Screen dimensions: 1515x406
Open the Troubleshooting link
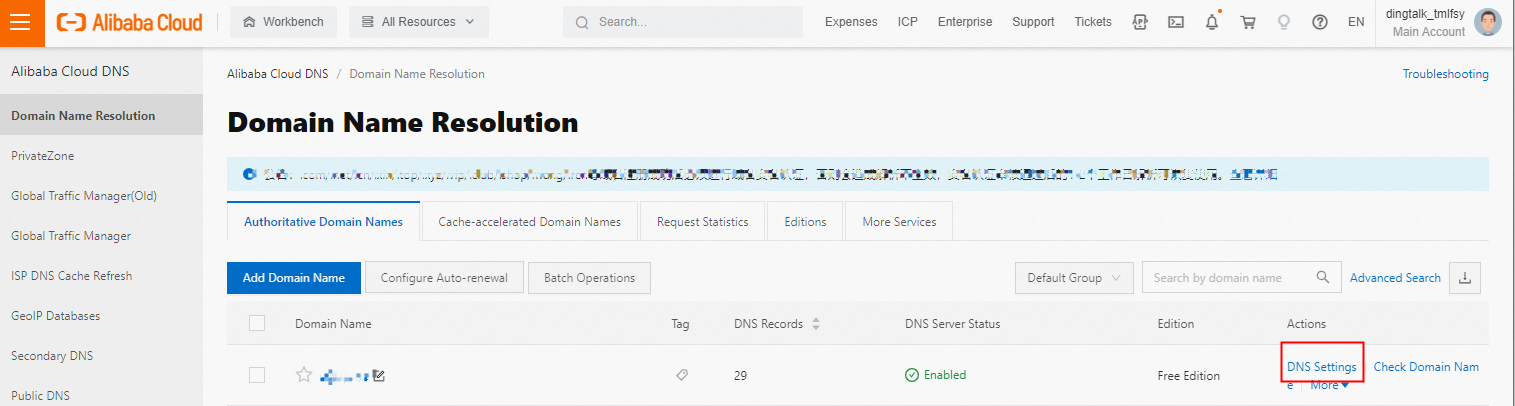click(1445, 74)
